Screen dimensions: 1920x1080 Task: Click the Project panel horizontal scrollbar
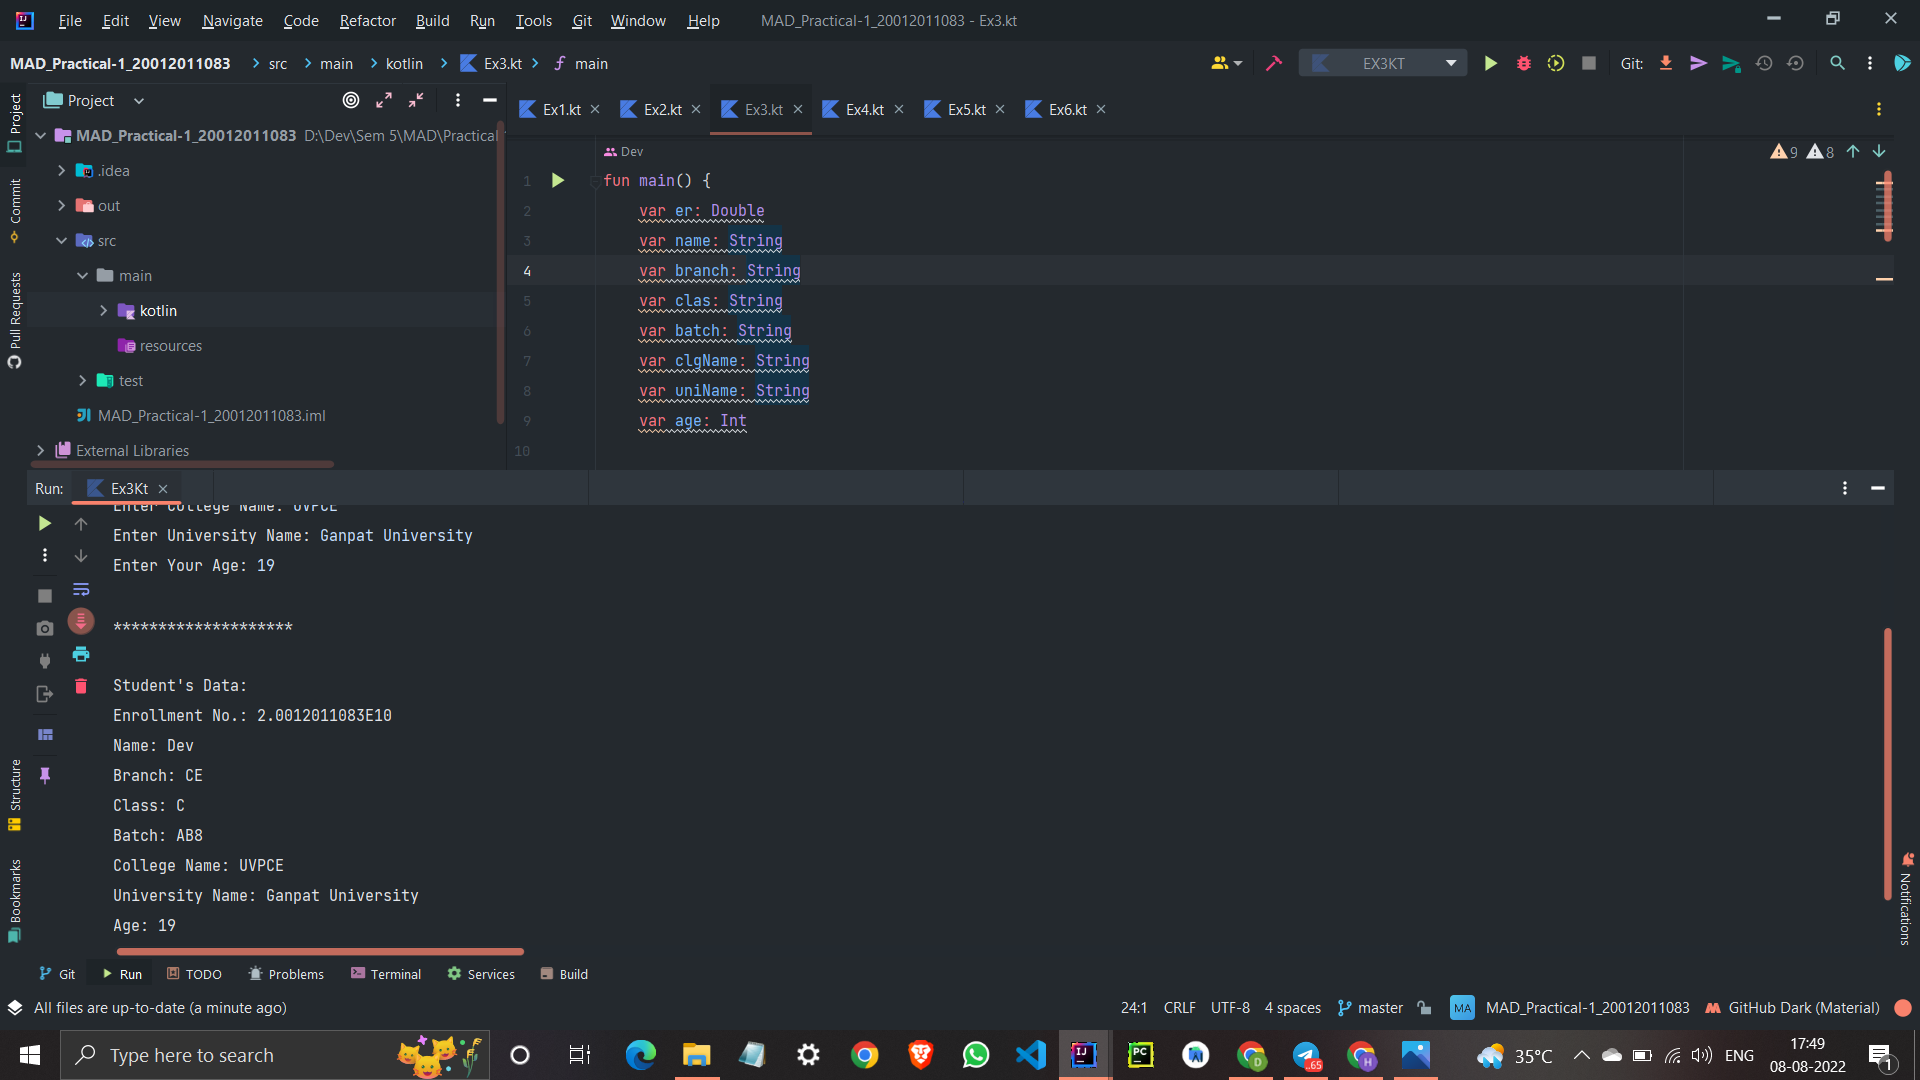(x=184, y=464)
